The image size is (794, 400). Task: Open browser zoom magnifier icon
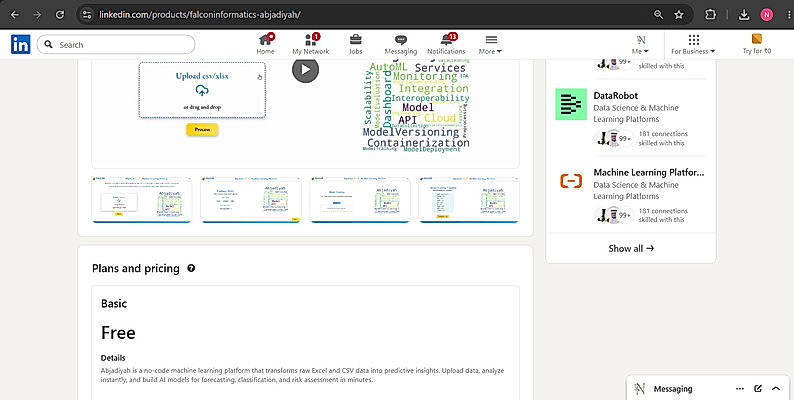tap(658, 15)
